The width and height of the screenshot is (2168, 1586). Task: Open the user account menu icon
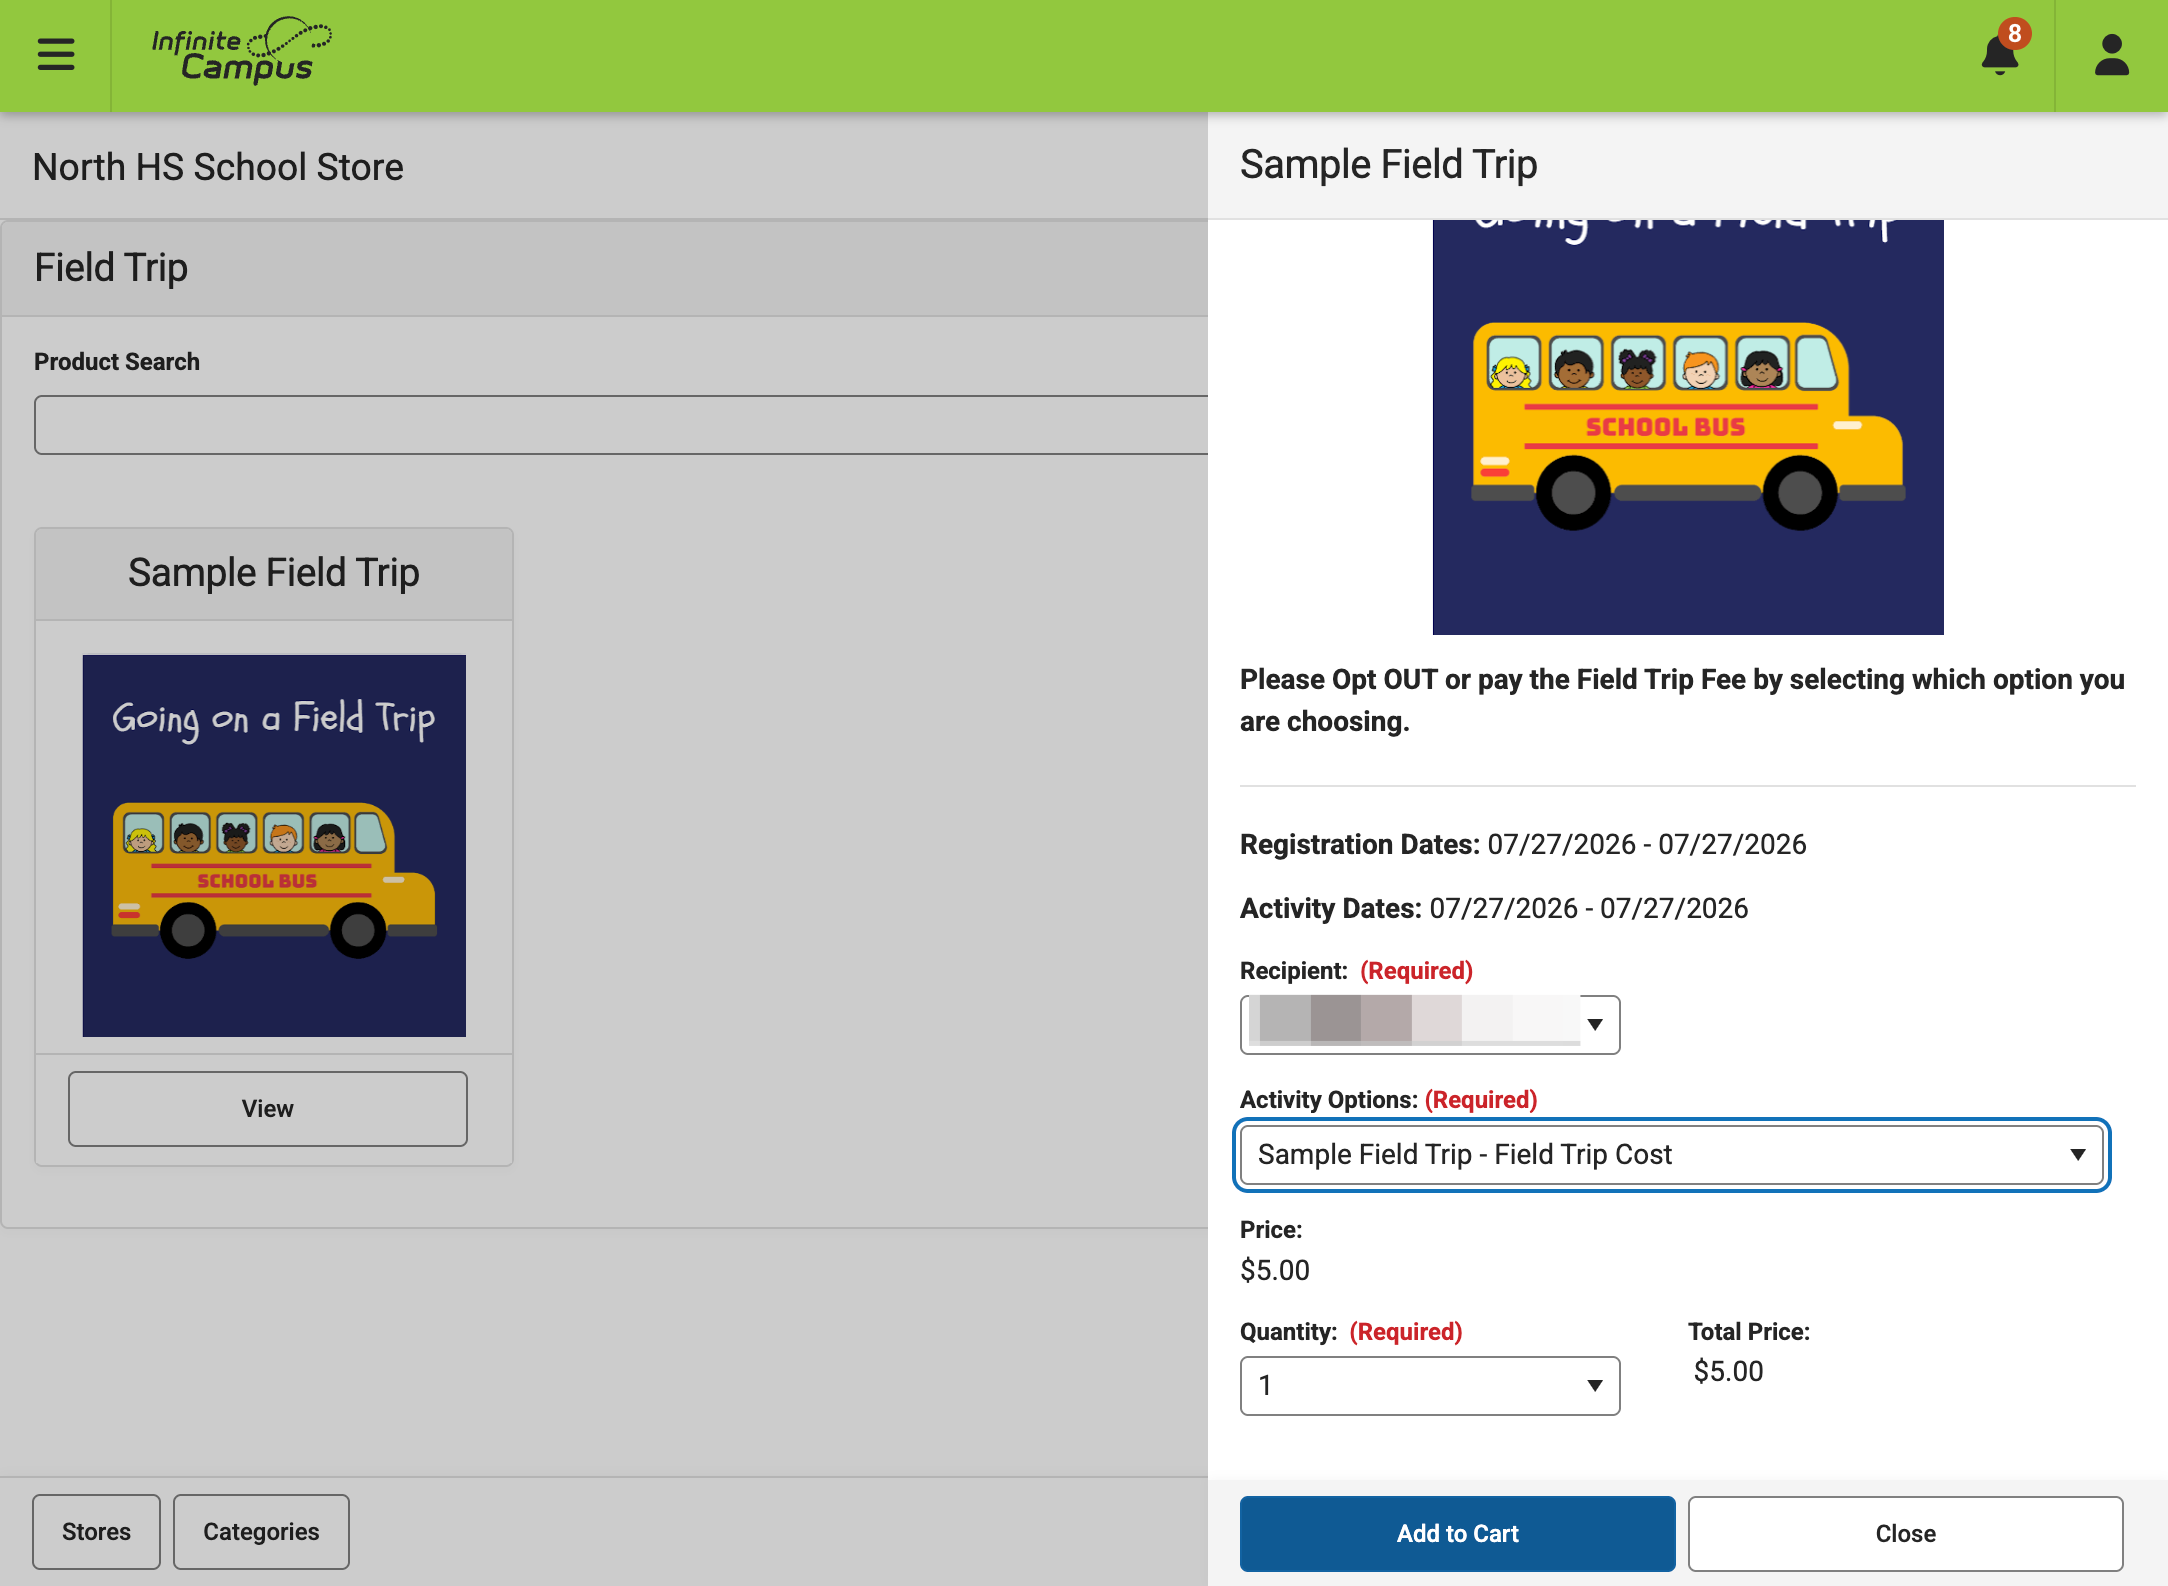coord(2111,55)
